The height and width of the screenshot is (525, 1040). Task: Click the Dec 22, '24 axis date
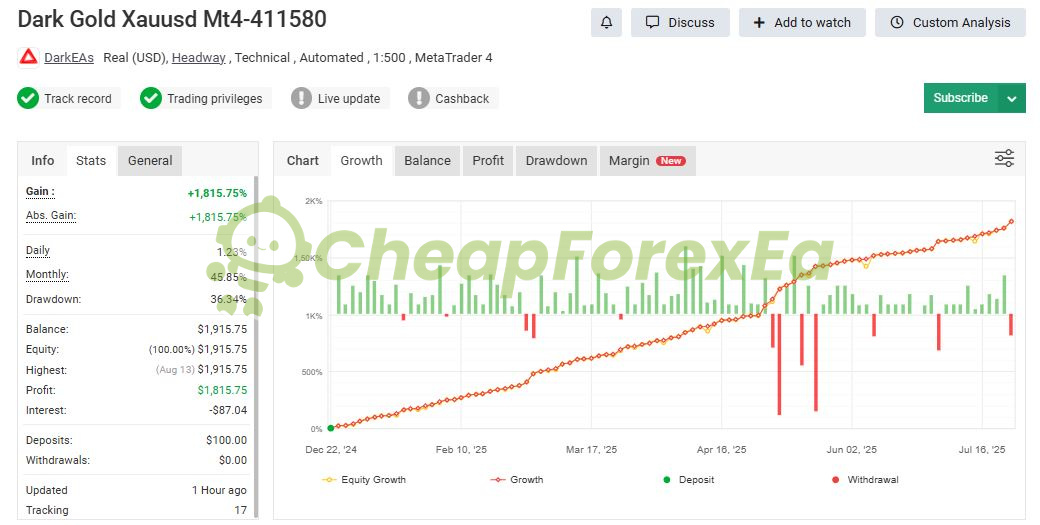[x=331, y=449]
